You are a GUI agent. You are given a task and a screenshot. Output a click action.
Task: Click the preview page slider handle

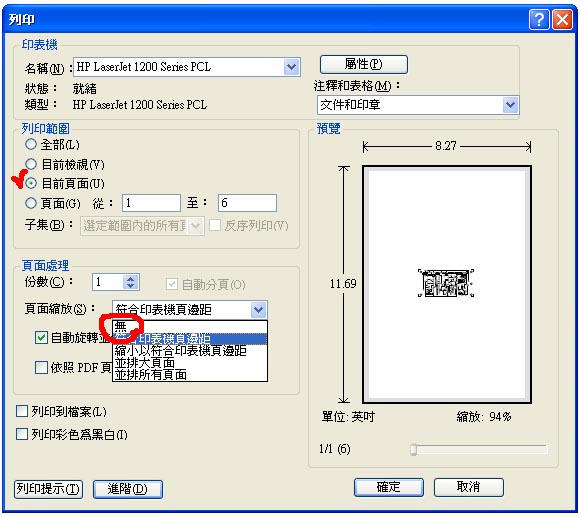tap(414, 449)
